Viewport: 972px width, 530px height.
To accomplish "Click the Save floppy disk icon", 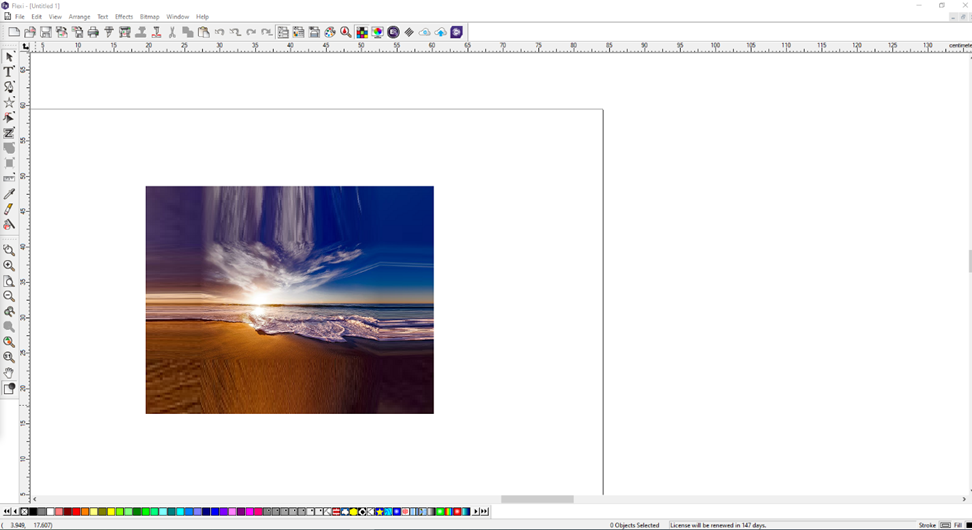I will pyautogui.click(x=46, y=32).
